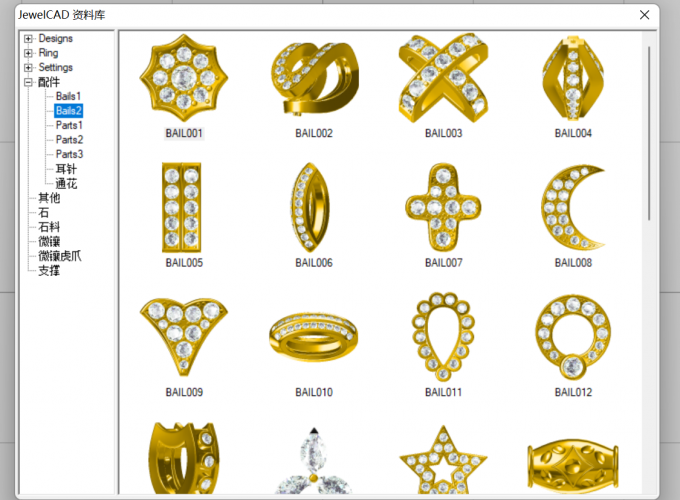Choose the BAIL006 marquise bail
The height and width of the screenshot is (500, 680).
pyautogui.click(x=311, y=207)
